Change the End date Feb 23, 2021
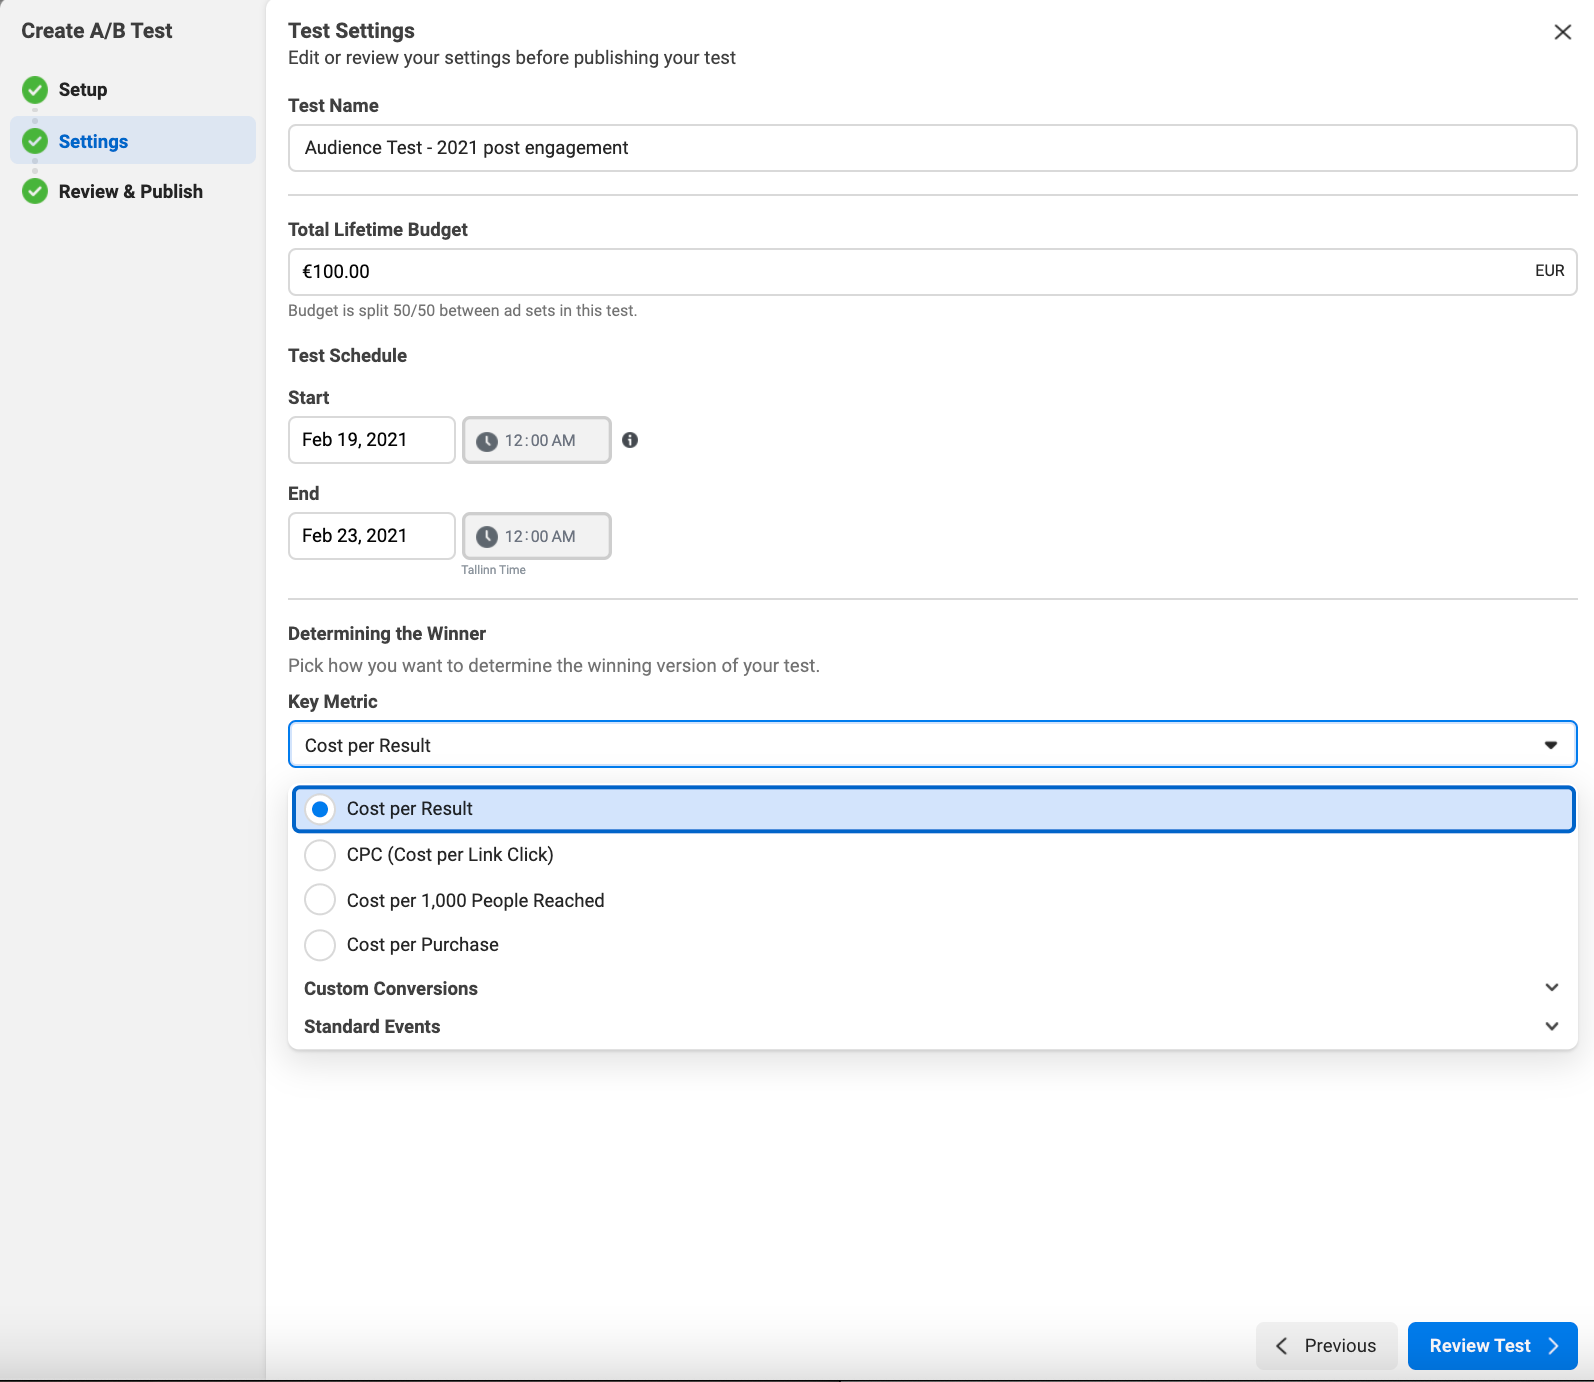1594x1382 pixels. [x=371, y=536]
